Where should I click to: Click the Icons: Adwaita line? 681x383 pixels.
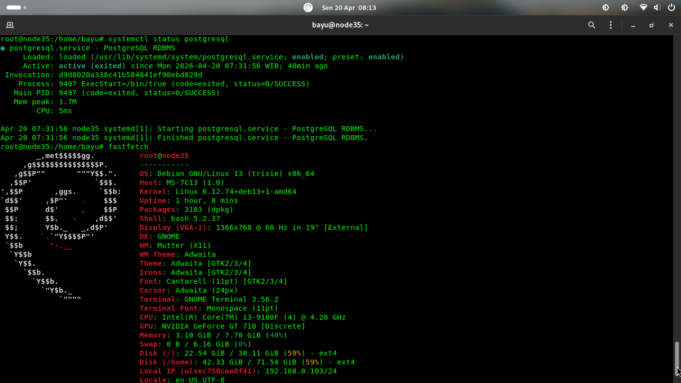coord(195,273)
